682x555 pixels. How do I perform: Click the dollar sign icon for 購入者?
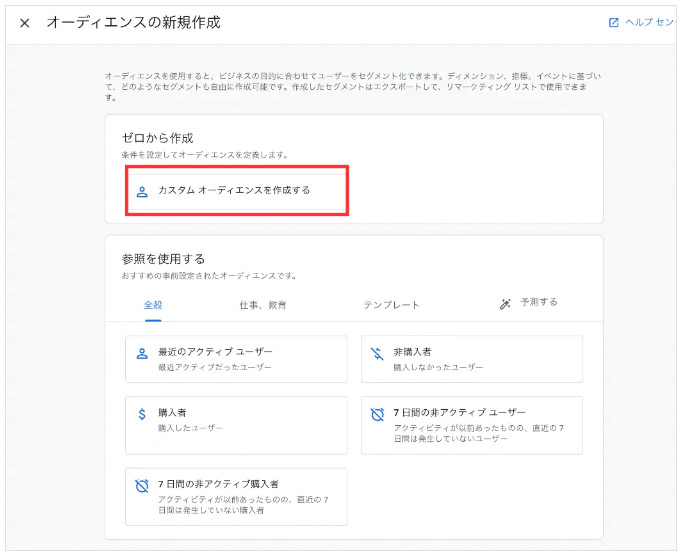142,414
